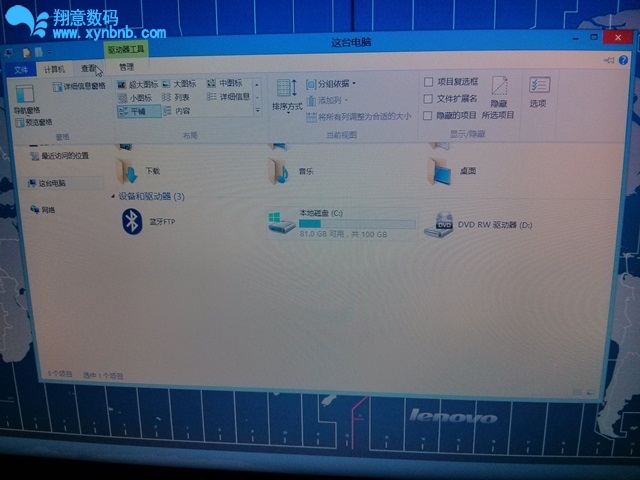
Task: Open the Sort by (排序方式) dropdown
Action: tap(287, 93)
